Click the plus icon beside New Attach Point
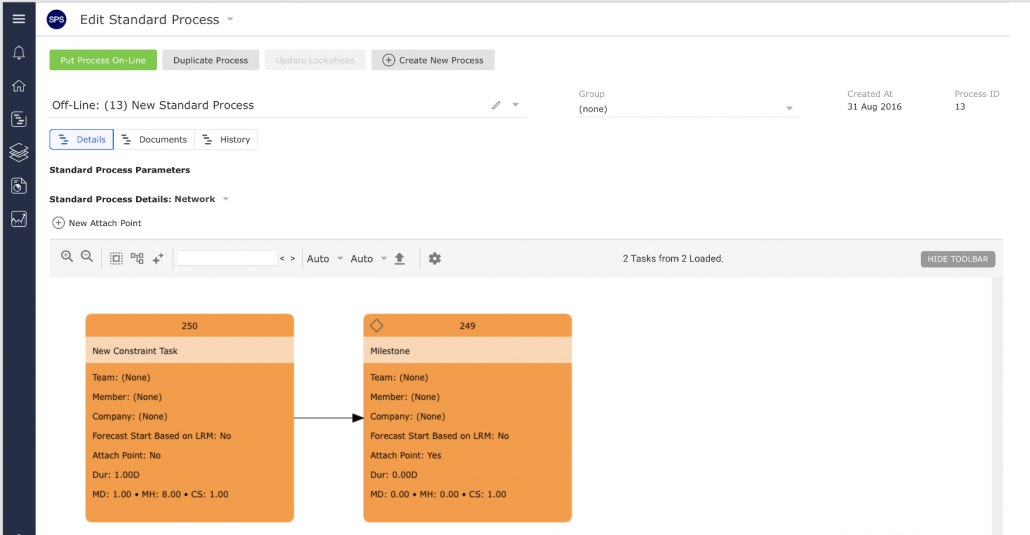Screen dimensions: 1030x535 coord(58,223)
